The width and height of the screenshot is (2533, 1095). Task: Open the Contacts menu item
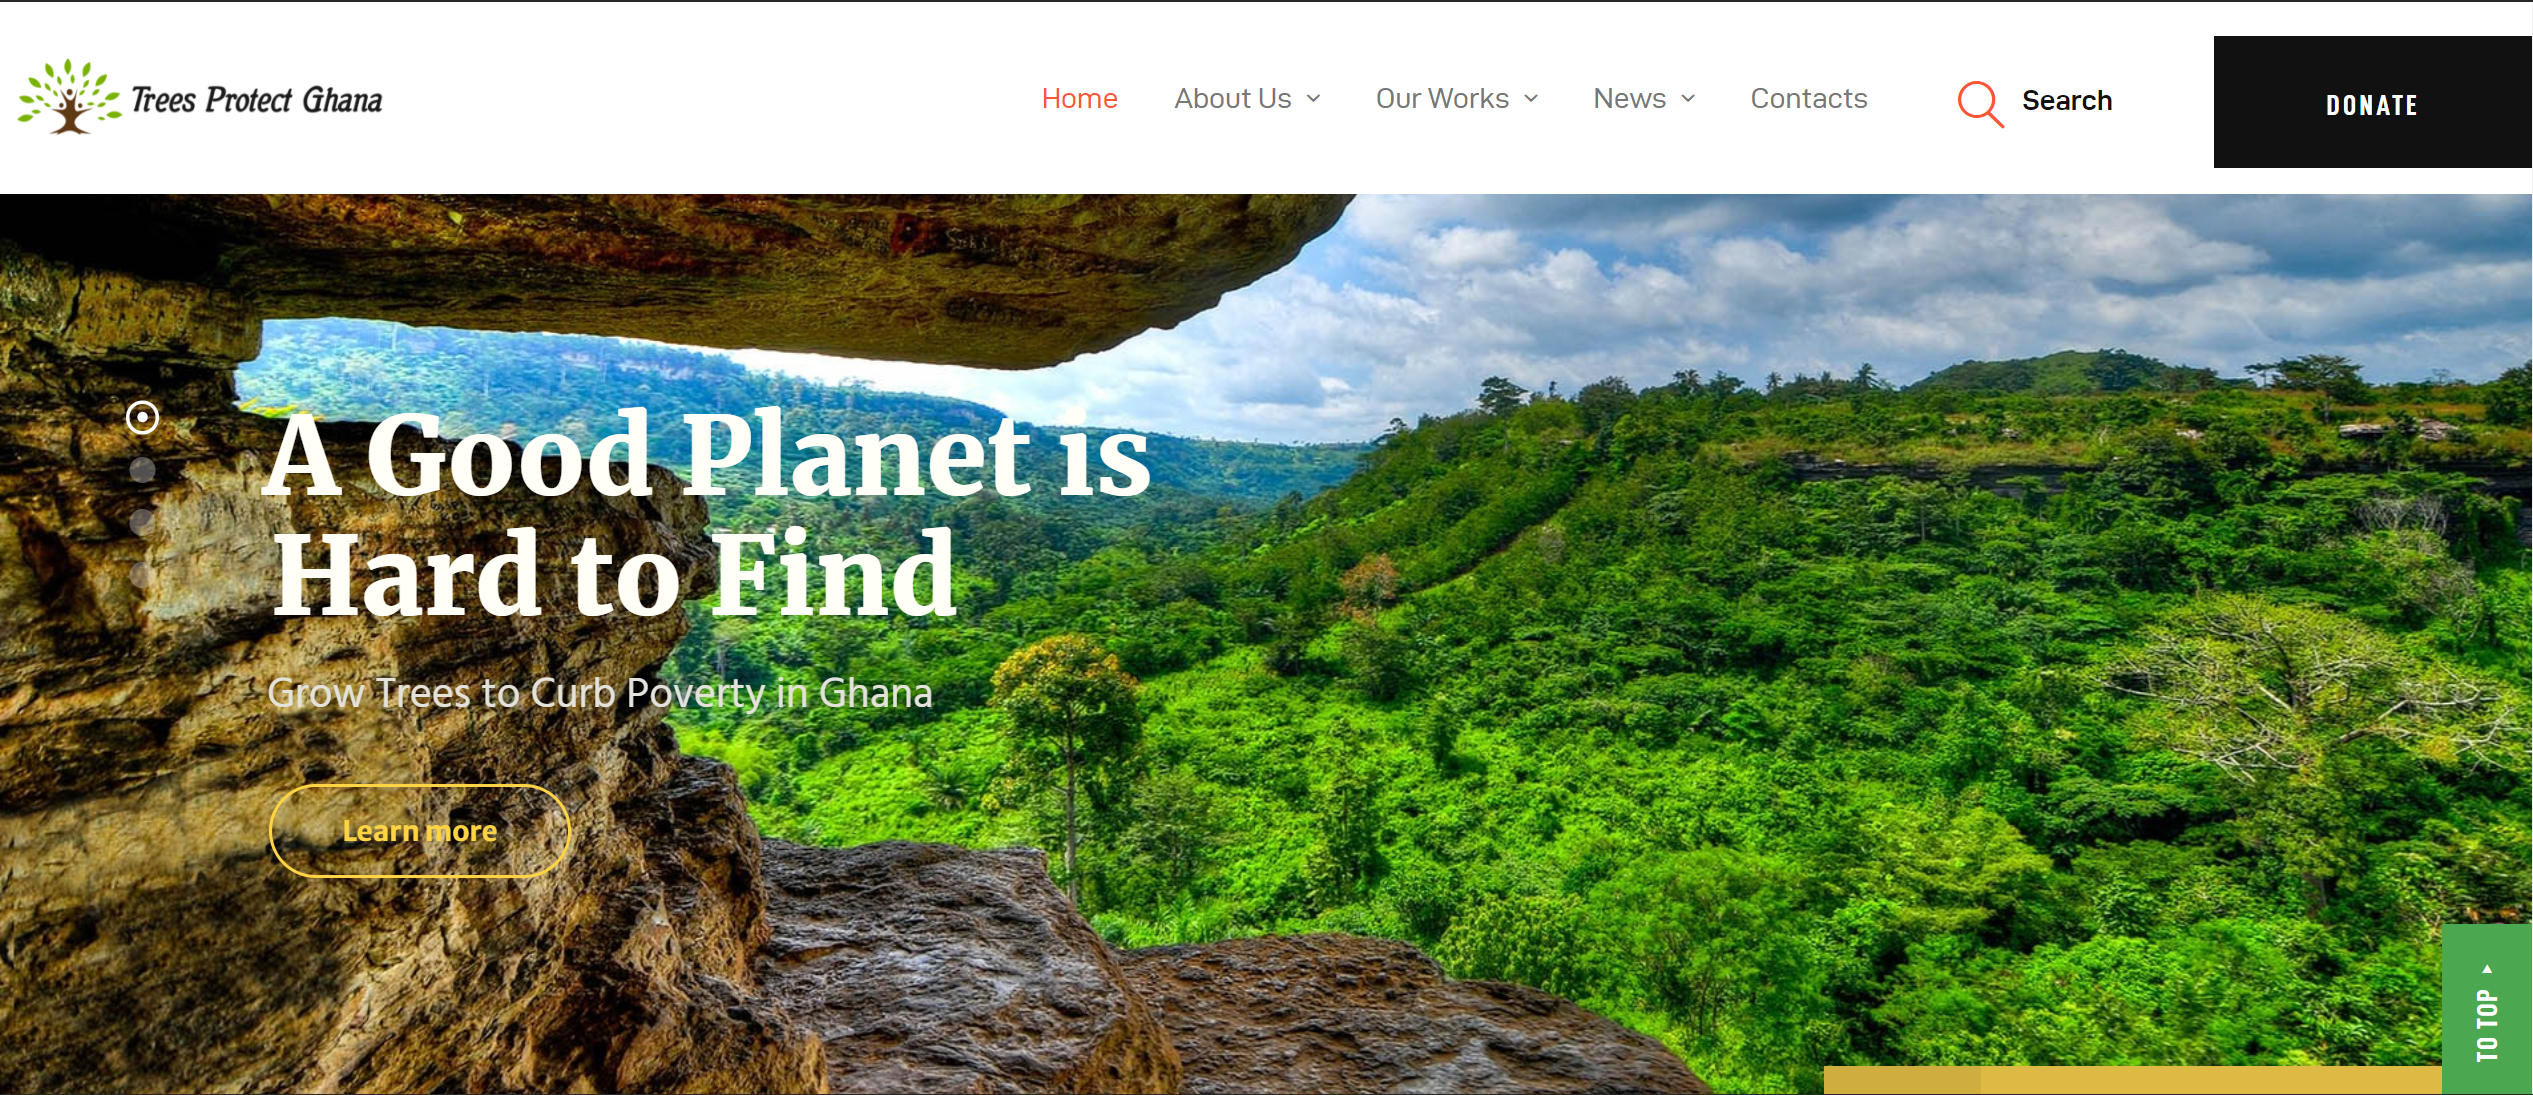[x=1809, y=98]
